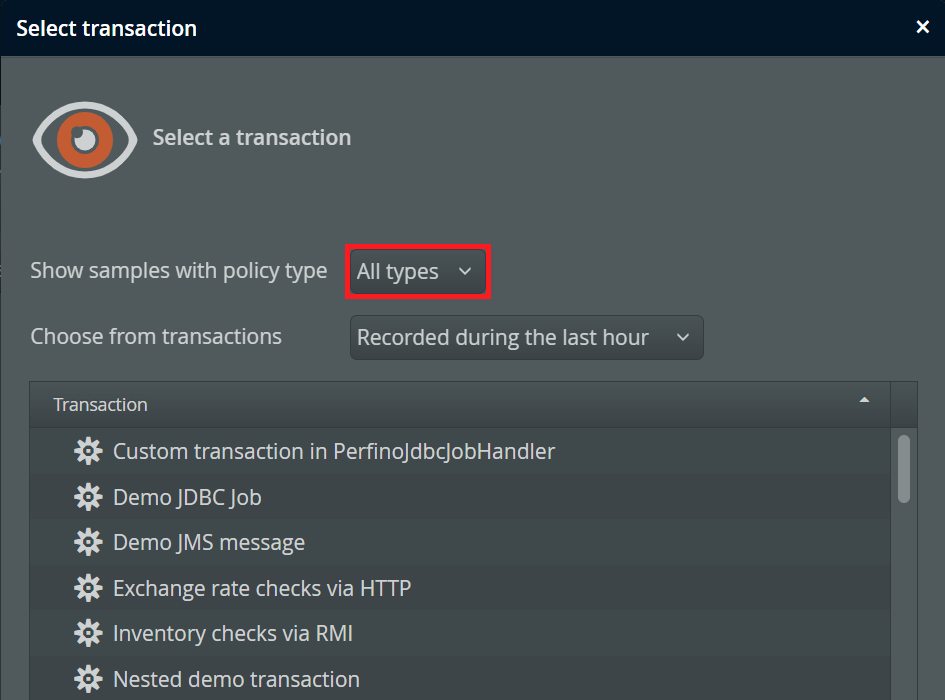Select the Demo JDBC Job transaction
Viewport: 945px width, 700px height.
point(187,497)
